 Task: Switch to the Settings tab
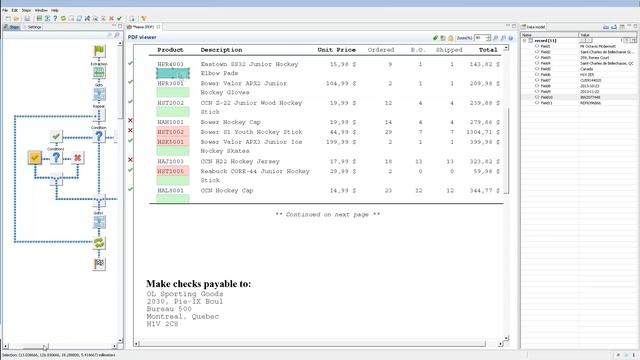tap(32, 27)
